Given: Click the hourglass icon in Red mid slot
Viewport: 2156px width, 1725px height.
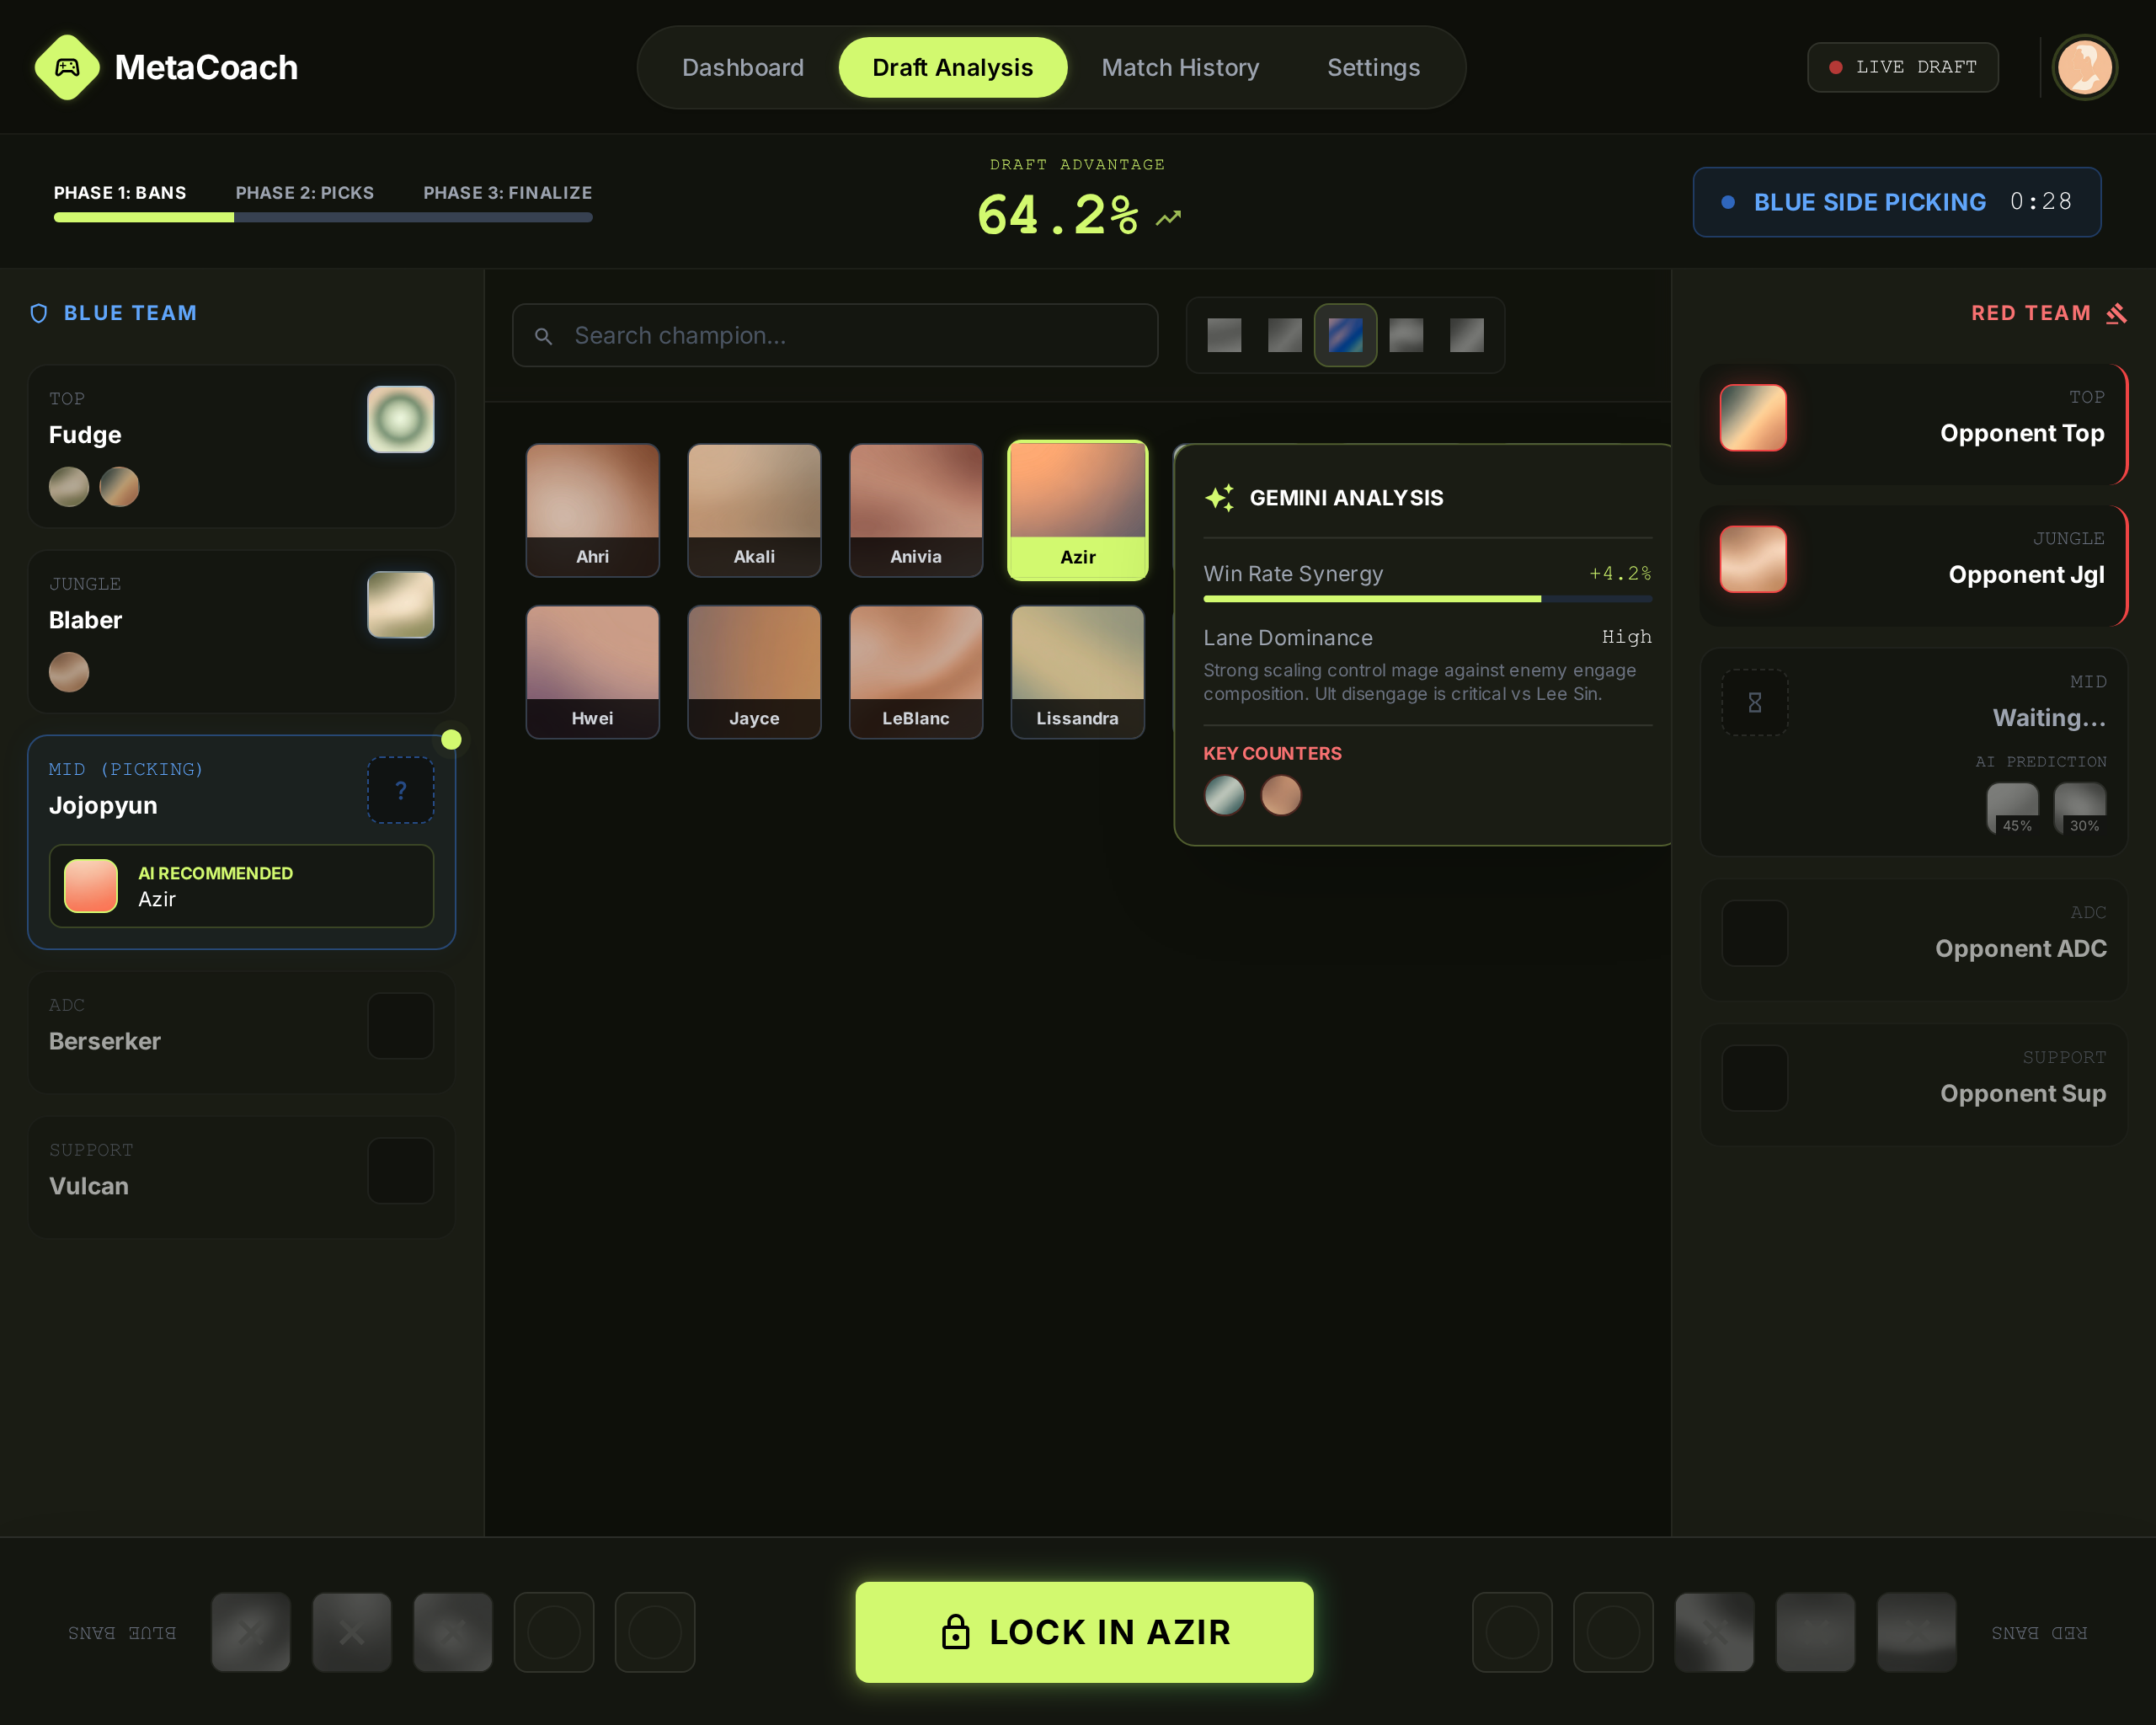Looking at the screenshot, I should [1754, 703].
